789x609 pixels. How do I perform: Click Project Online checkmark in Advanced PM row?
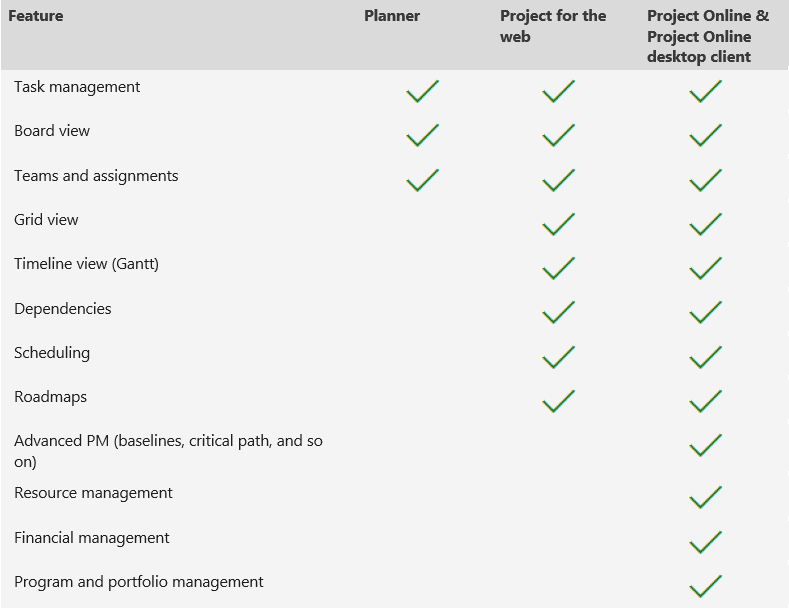(705, 445)
